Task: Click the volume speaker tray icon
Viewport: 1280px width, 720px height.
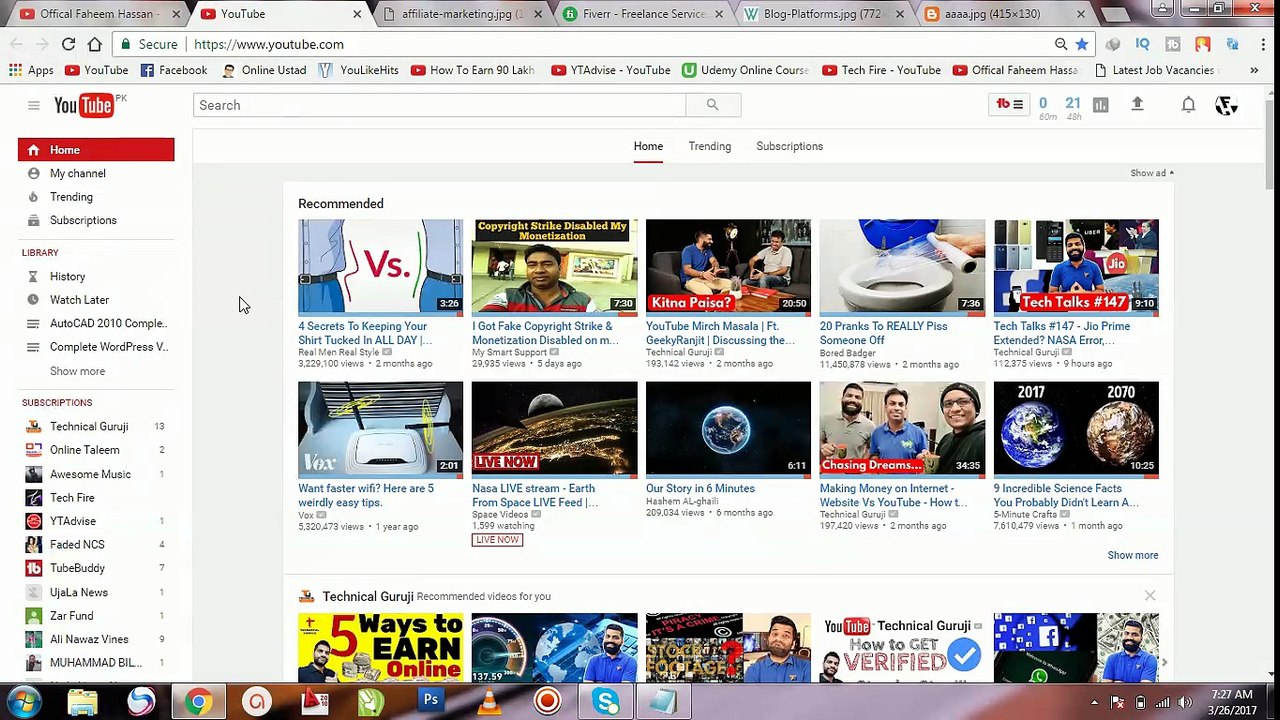Action: (x=1184, y=702)
